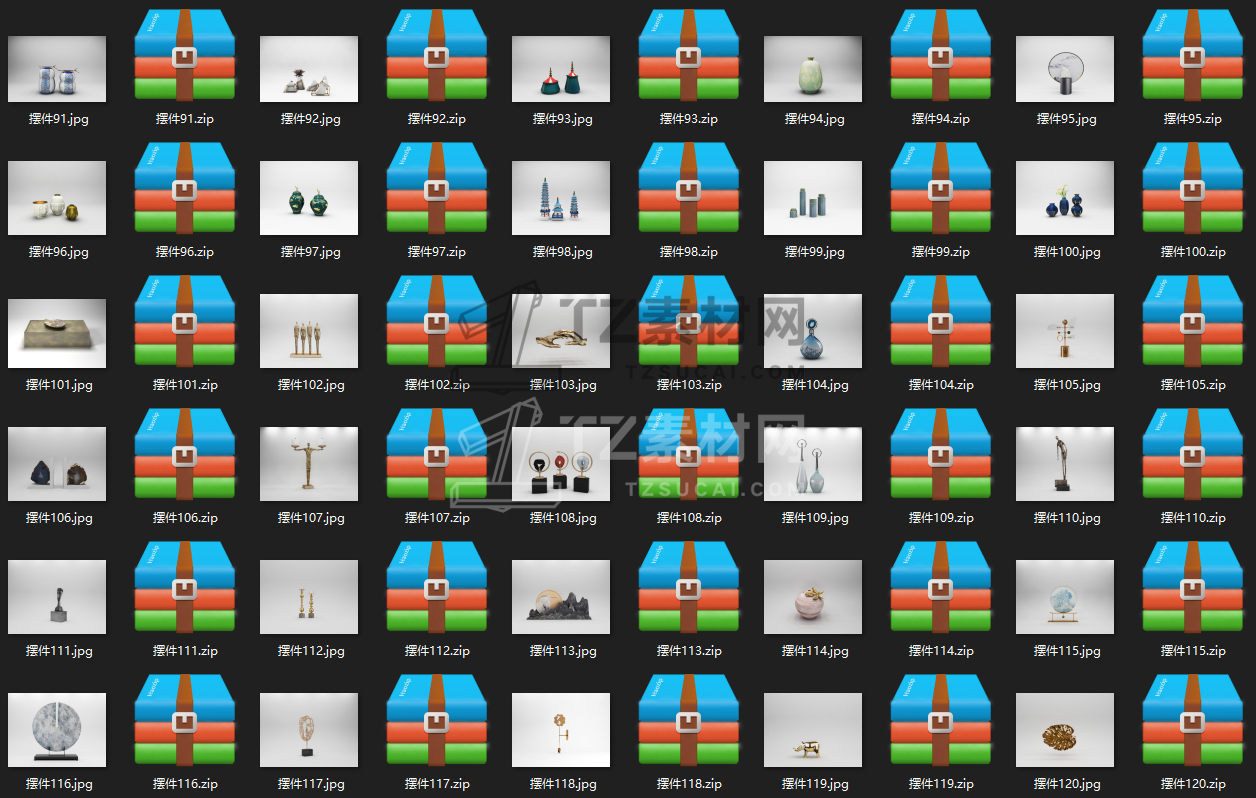The width and height of the screenshot is (1256, 798).
Task: Open the 摆件112.jpg image thumbnail
Action: [309, 597]
